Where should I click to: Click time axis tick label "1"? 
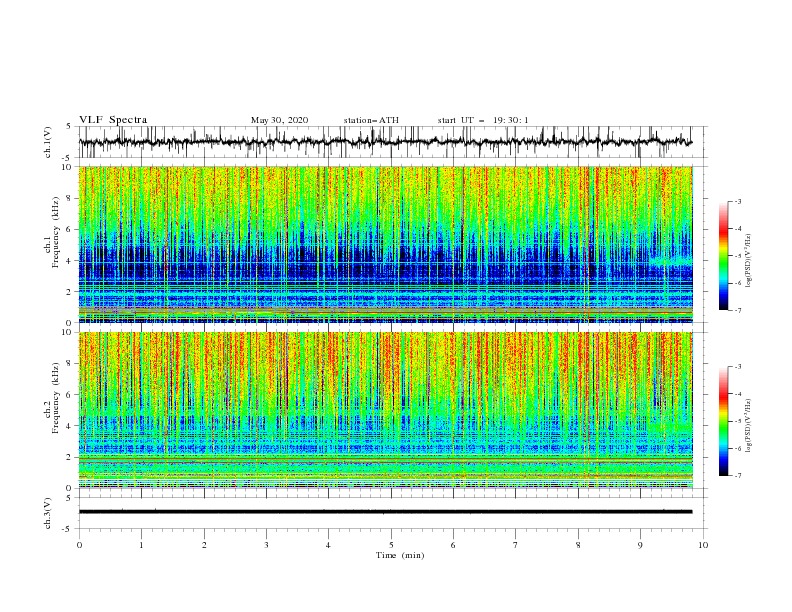141,545
